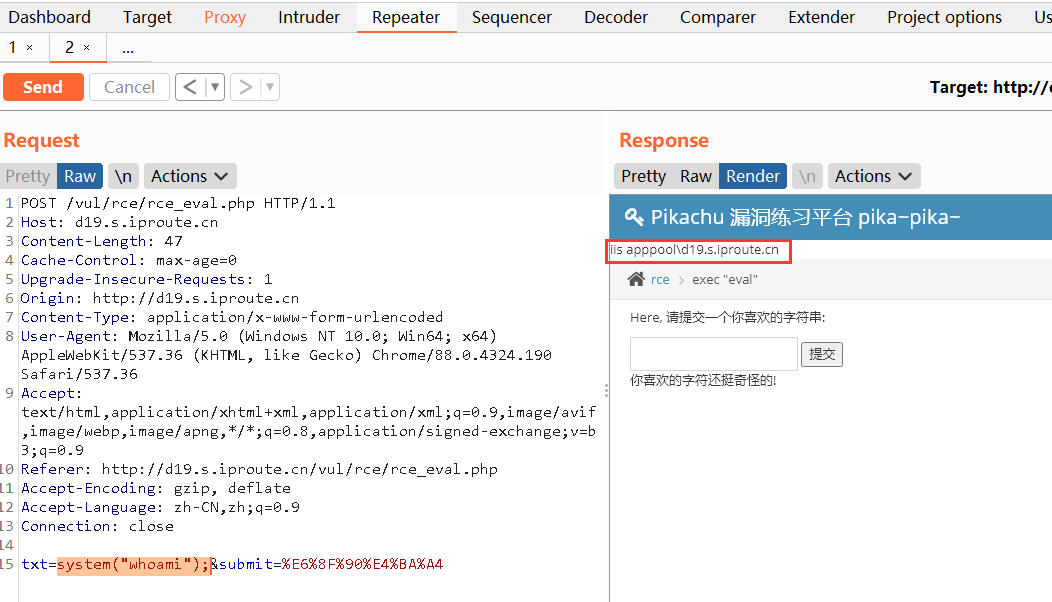This screenshot has width=1052, height=602.
Task: Open the Comparer tab
Action: (x=717, y=16)
